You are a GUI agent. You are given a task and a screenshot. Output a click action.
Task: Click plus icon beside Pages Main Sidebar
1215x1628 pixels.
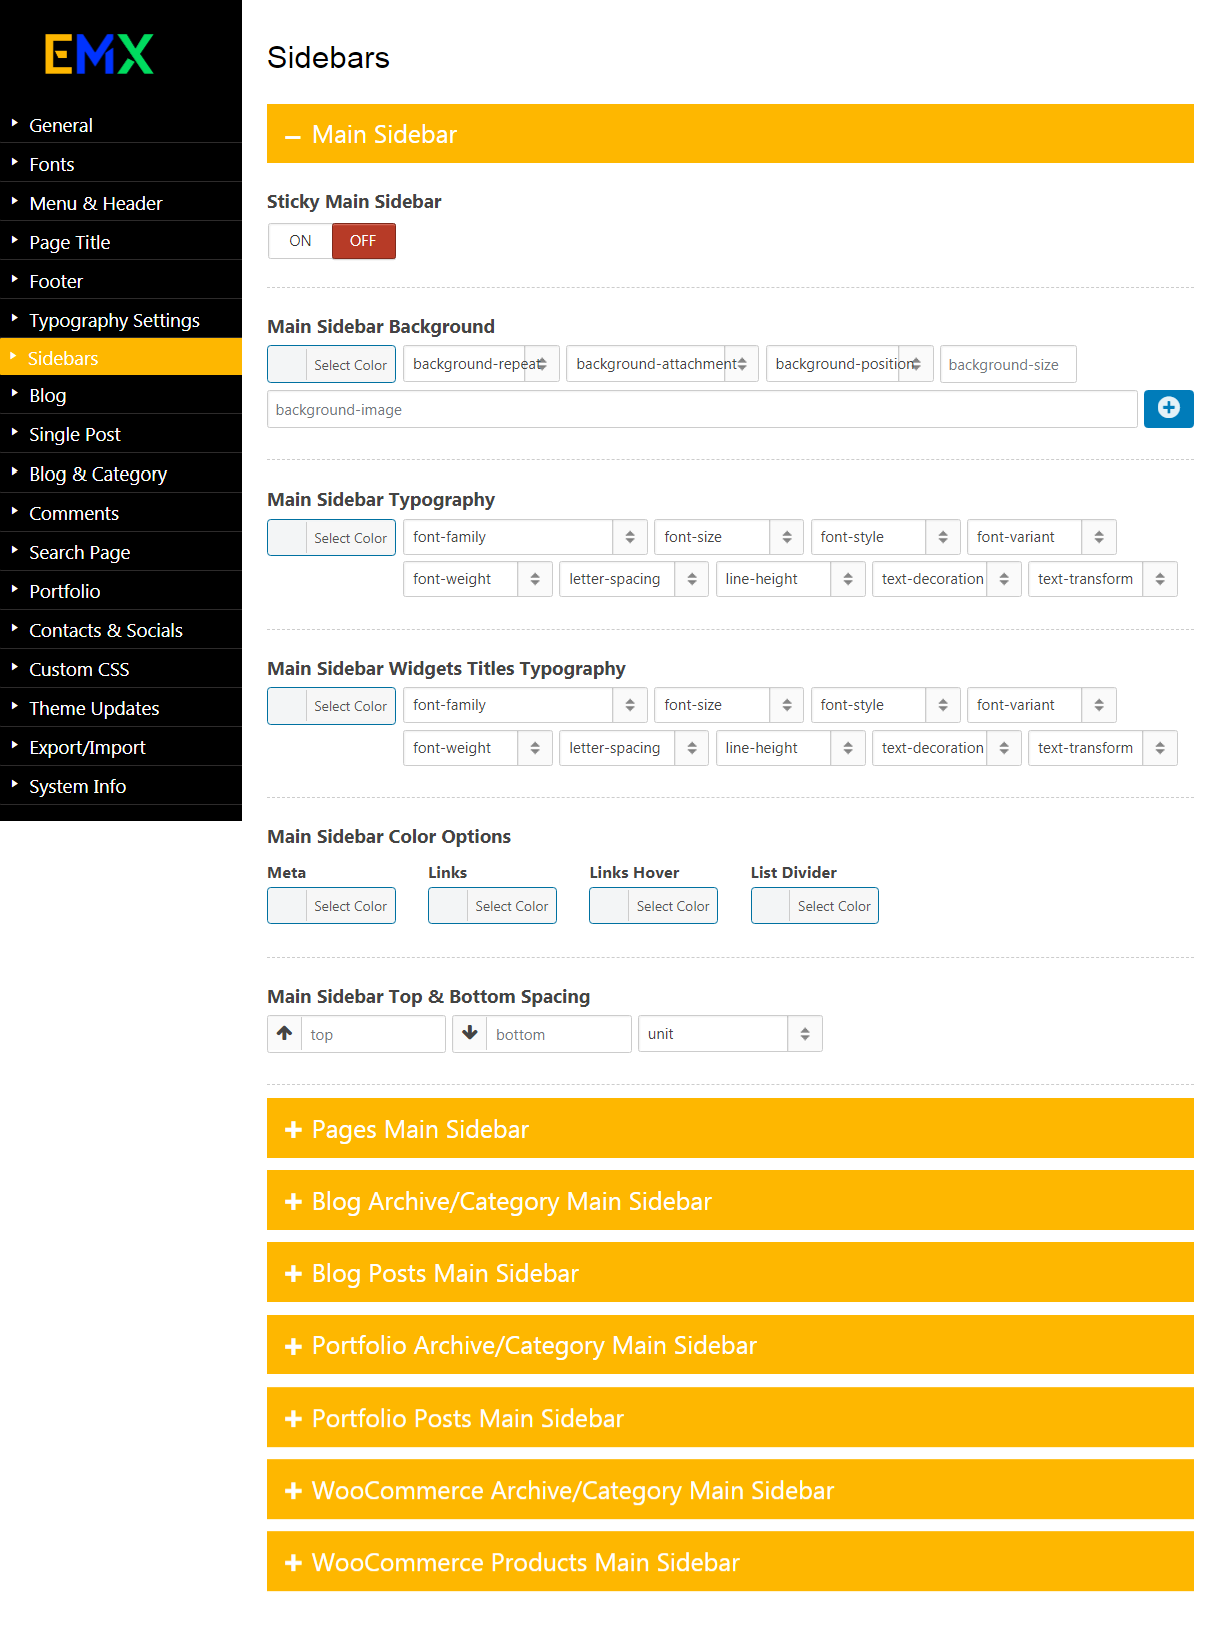[x=293, y=1130]
